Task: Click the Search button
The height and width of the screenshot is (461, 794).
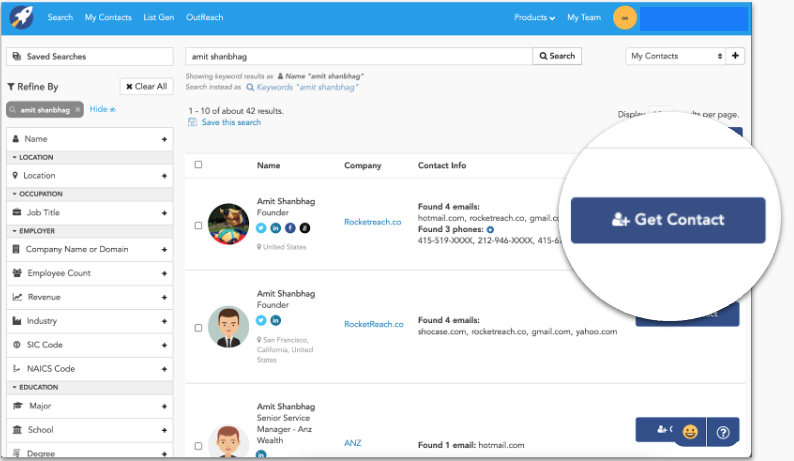Action: [x=557, y=56]
